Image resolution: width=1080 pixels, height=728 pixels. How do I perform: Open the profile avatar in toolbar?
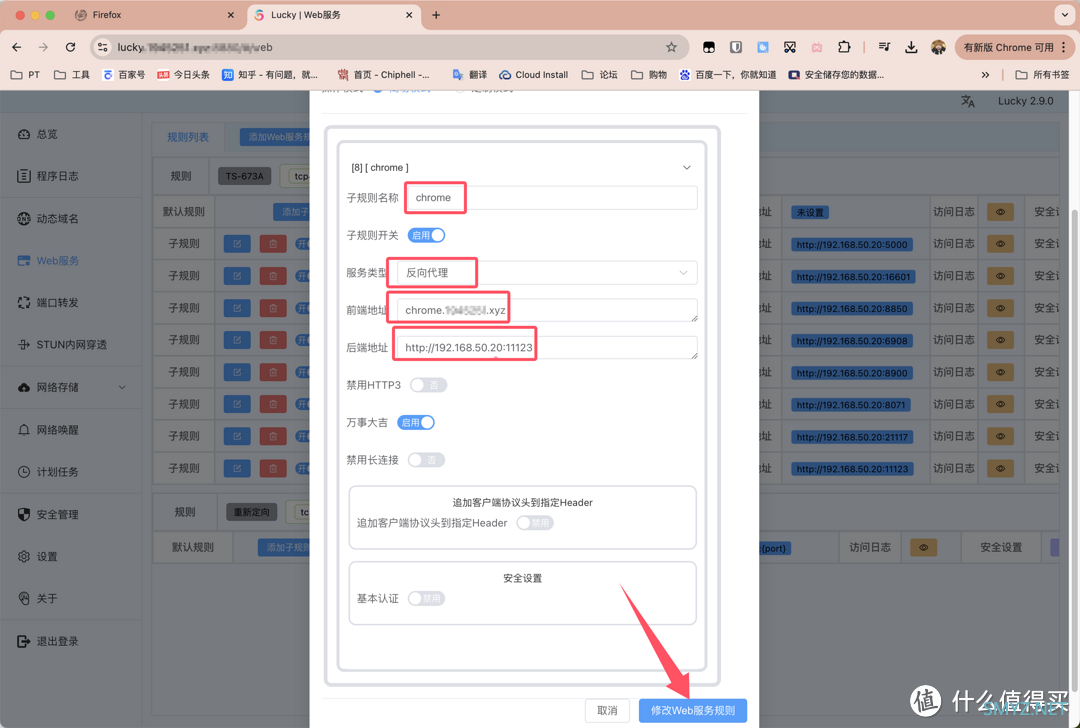[937, 48]
